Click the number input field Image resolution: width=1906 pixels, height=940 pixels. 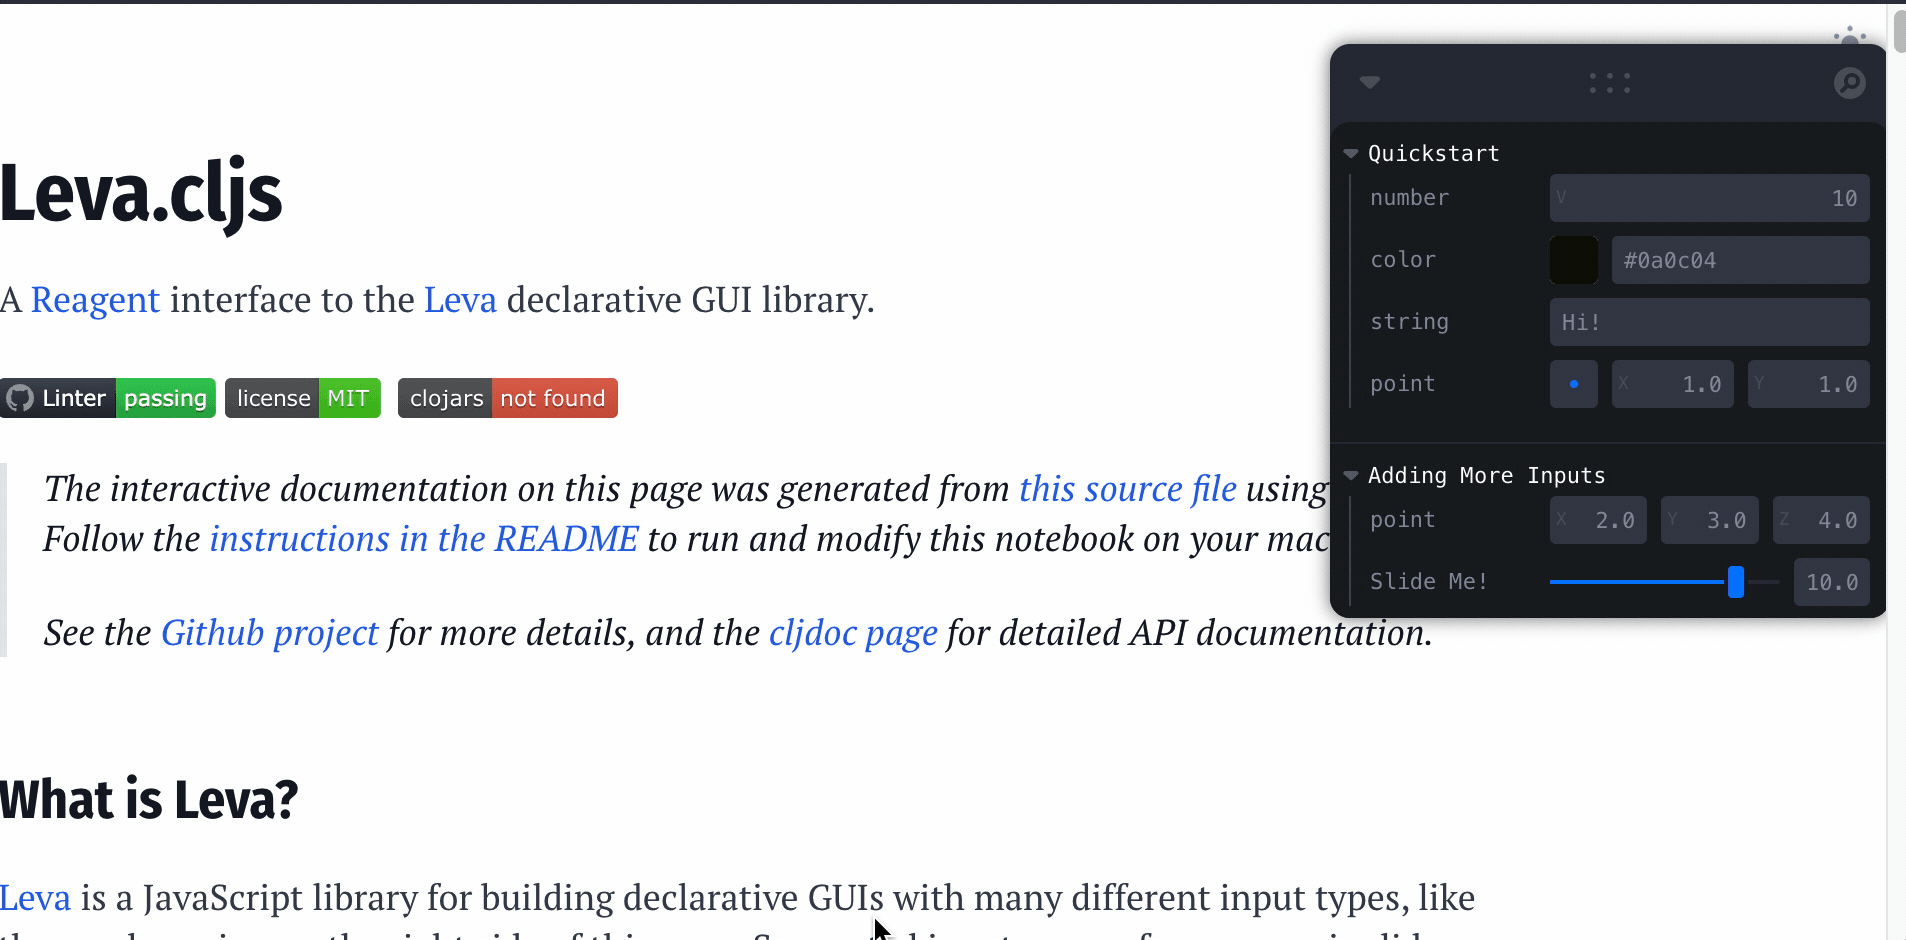coord(1709,198)
